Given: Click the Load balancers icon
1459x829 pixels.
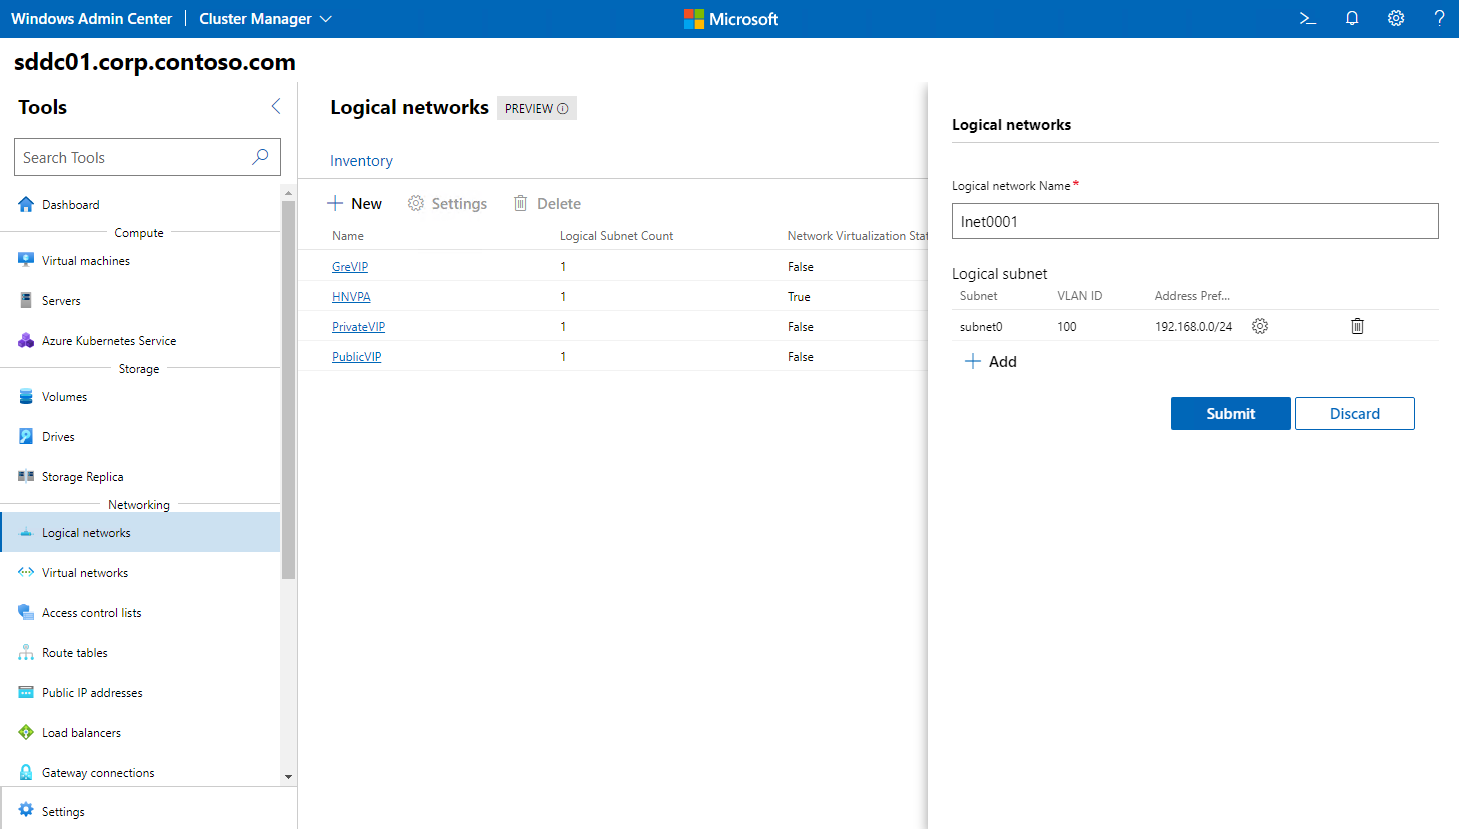Looking at the screenshot, I should point(26,732).
